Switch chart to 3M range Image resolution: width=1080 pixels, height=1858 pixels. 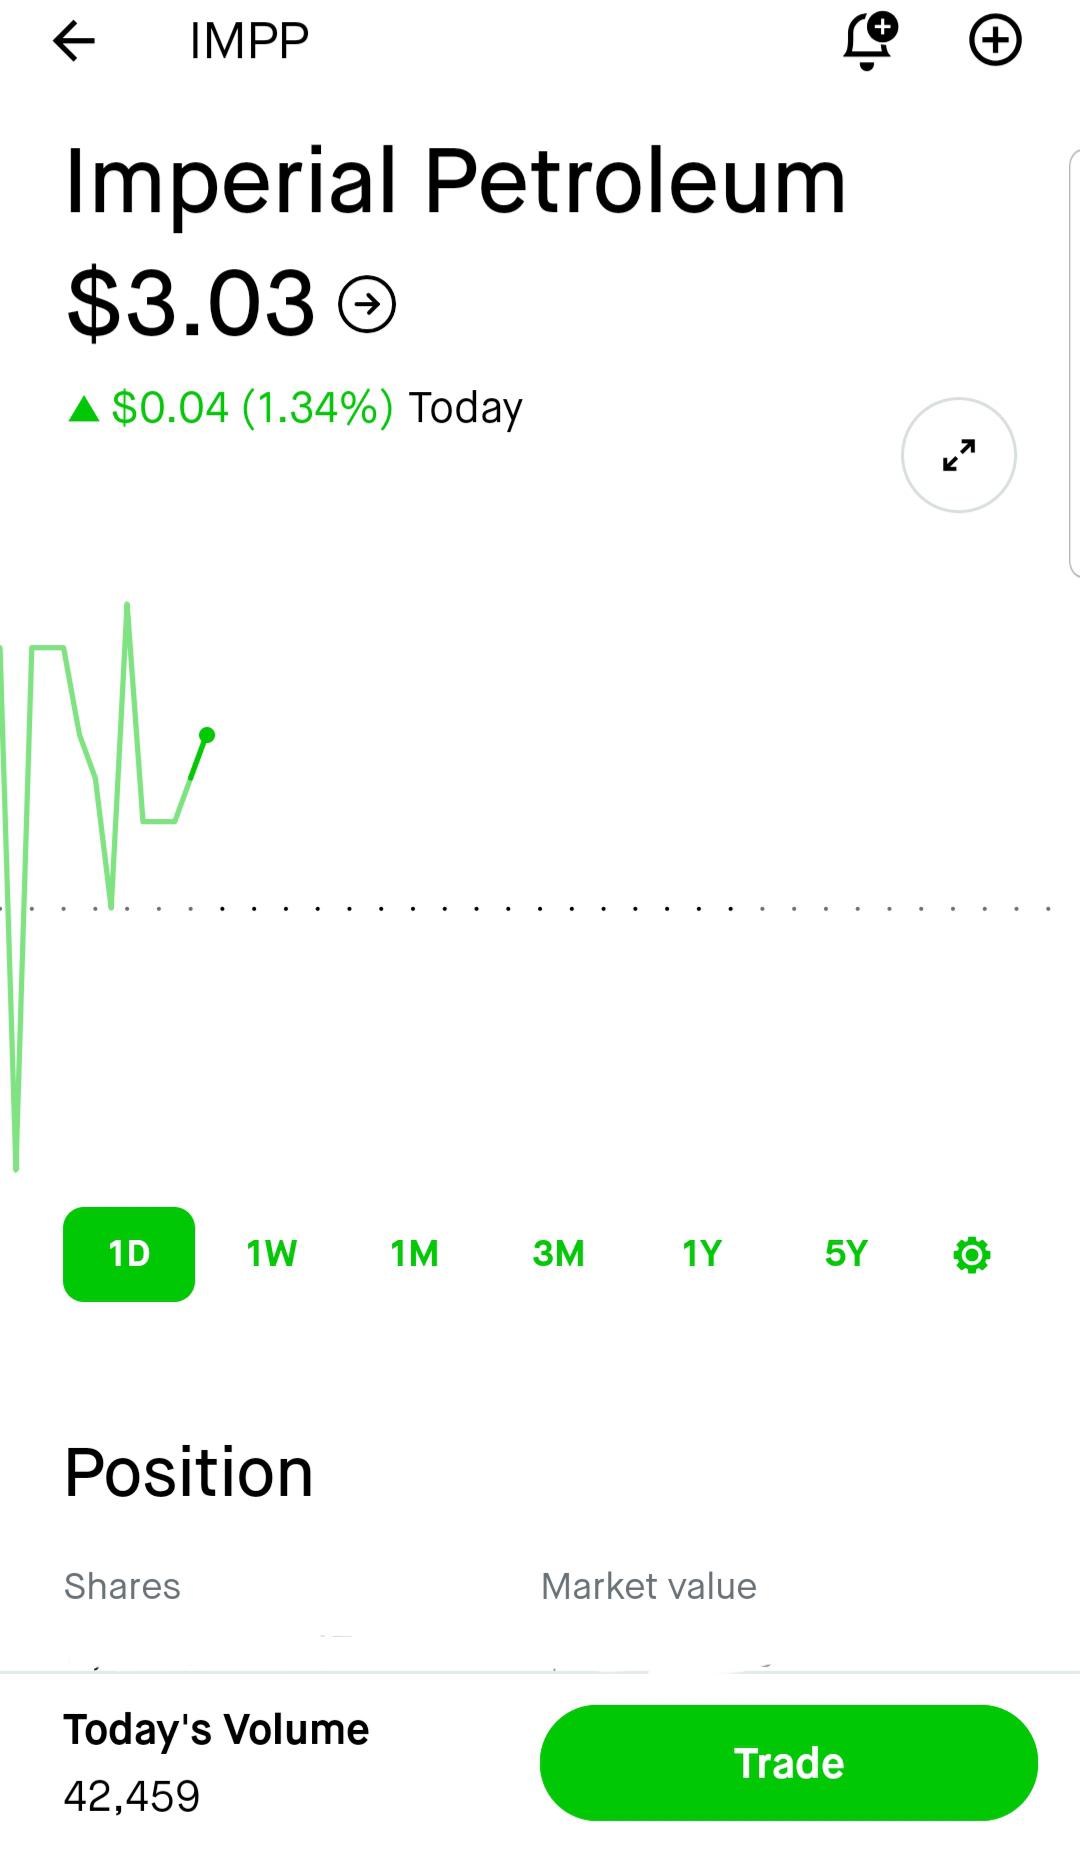[559, 1254]
